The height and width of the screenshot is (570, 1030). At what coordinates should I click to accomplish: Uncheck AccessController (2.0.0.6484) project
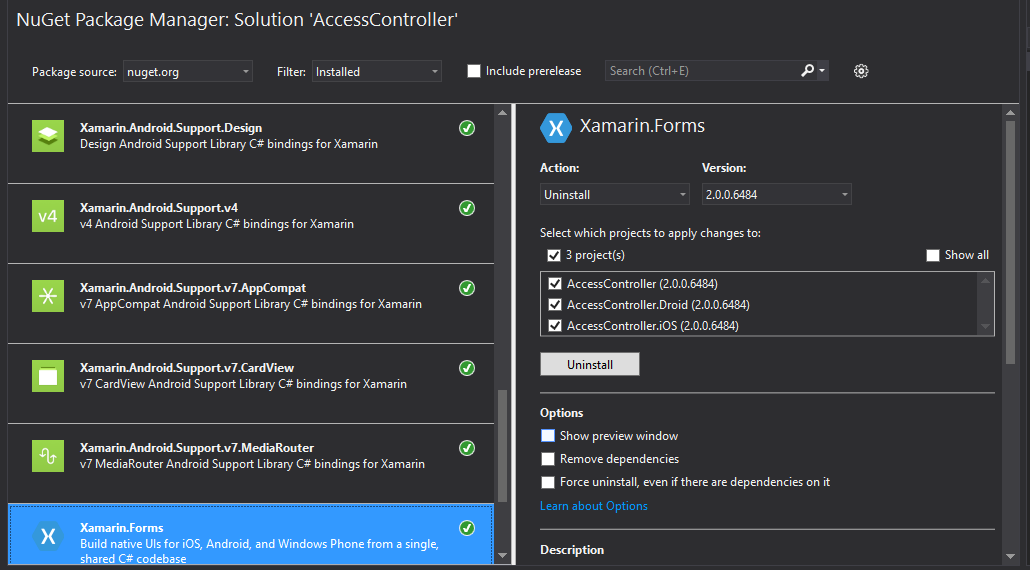[x=555, y=284]
